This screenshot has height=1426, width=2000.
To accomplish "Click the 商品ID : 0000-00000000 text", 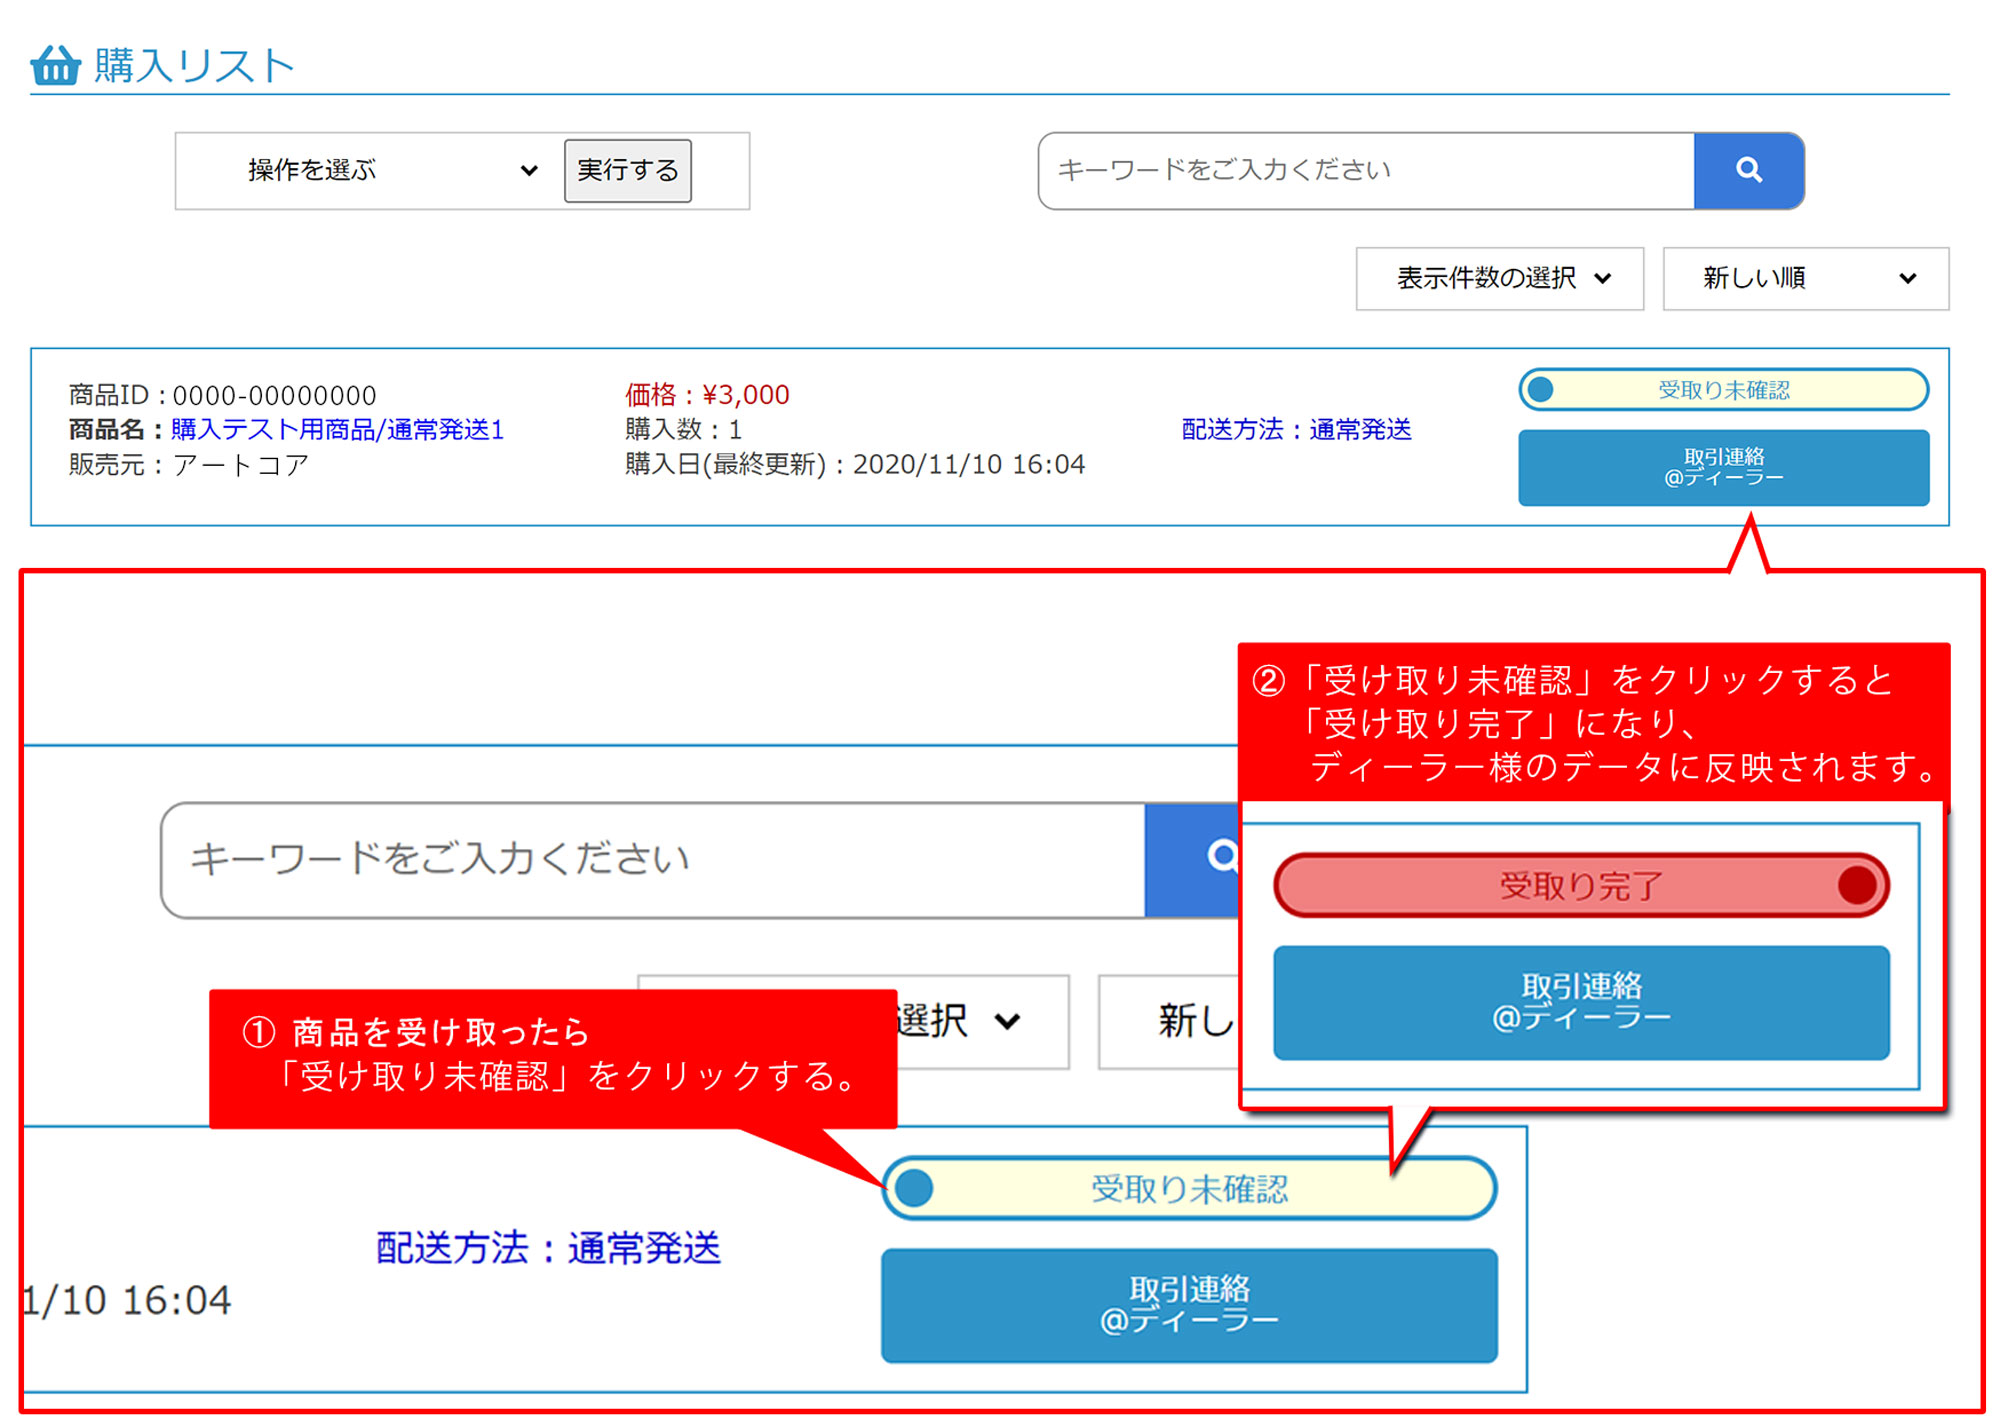I will click(222, 395).
